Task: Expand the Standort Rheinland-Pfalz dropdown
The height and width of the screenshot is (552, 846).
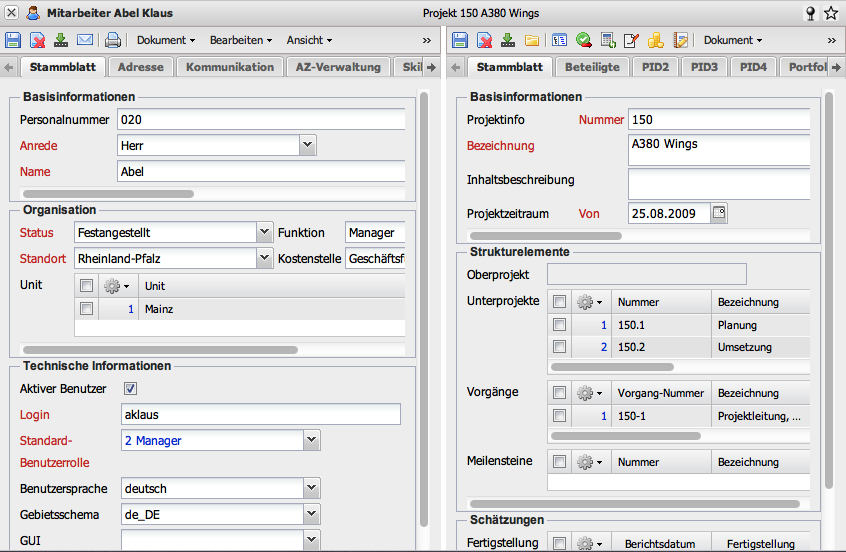Action: click(264, 258)
